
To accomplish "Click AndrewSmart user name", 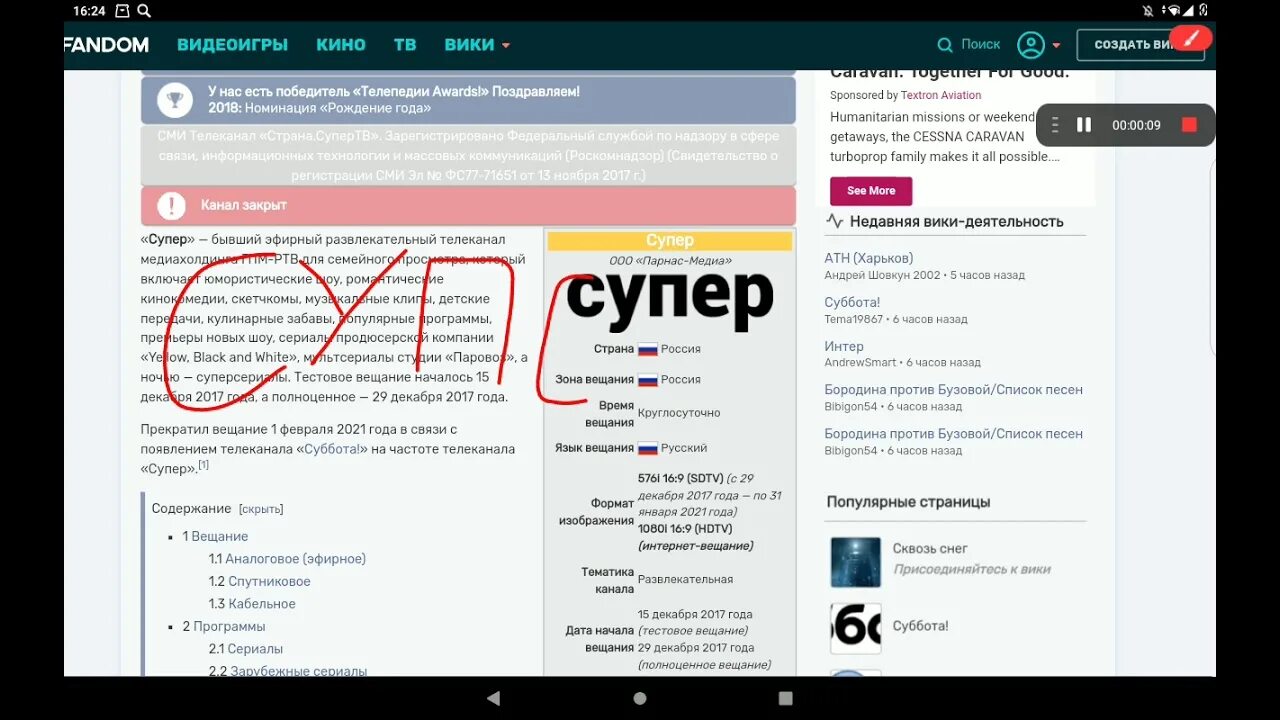I will coord(860,363).
